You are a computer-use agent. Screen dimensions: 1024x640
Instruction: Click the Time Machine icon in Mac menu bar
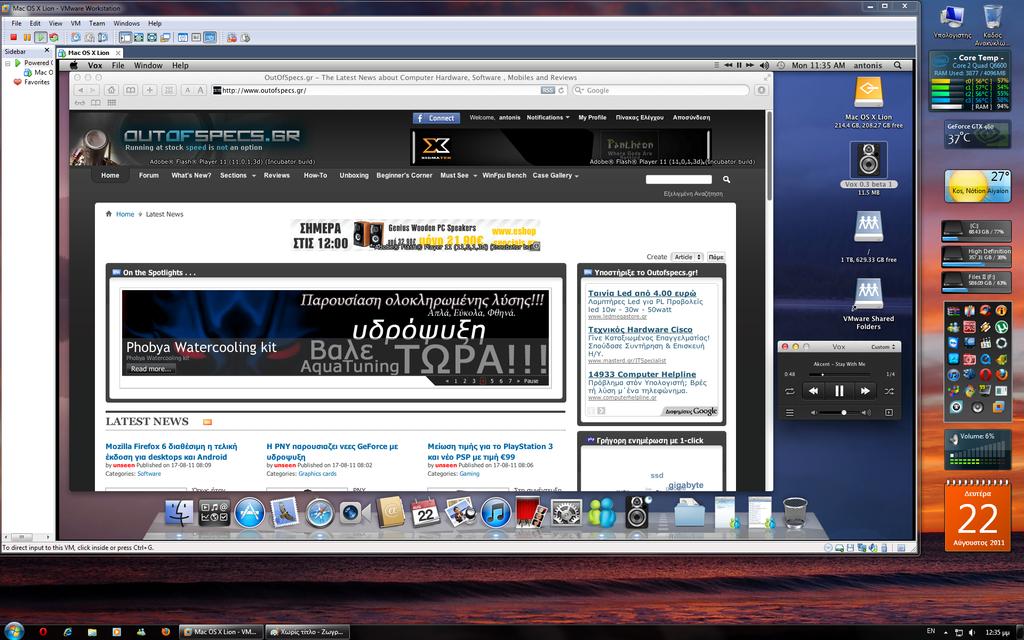click(x=780, y=65)
